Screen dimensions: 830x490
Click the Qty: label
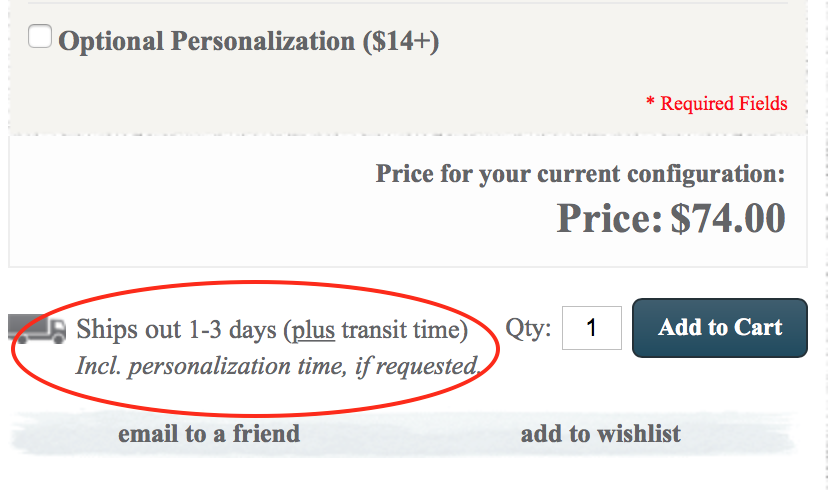click(x=528, y=328)
